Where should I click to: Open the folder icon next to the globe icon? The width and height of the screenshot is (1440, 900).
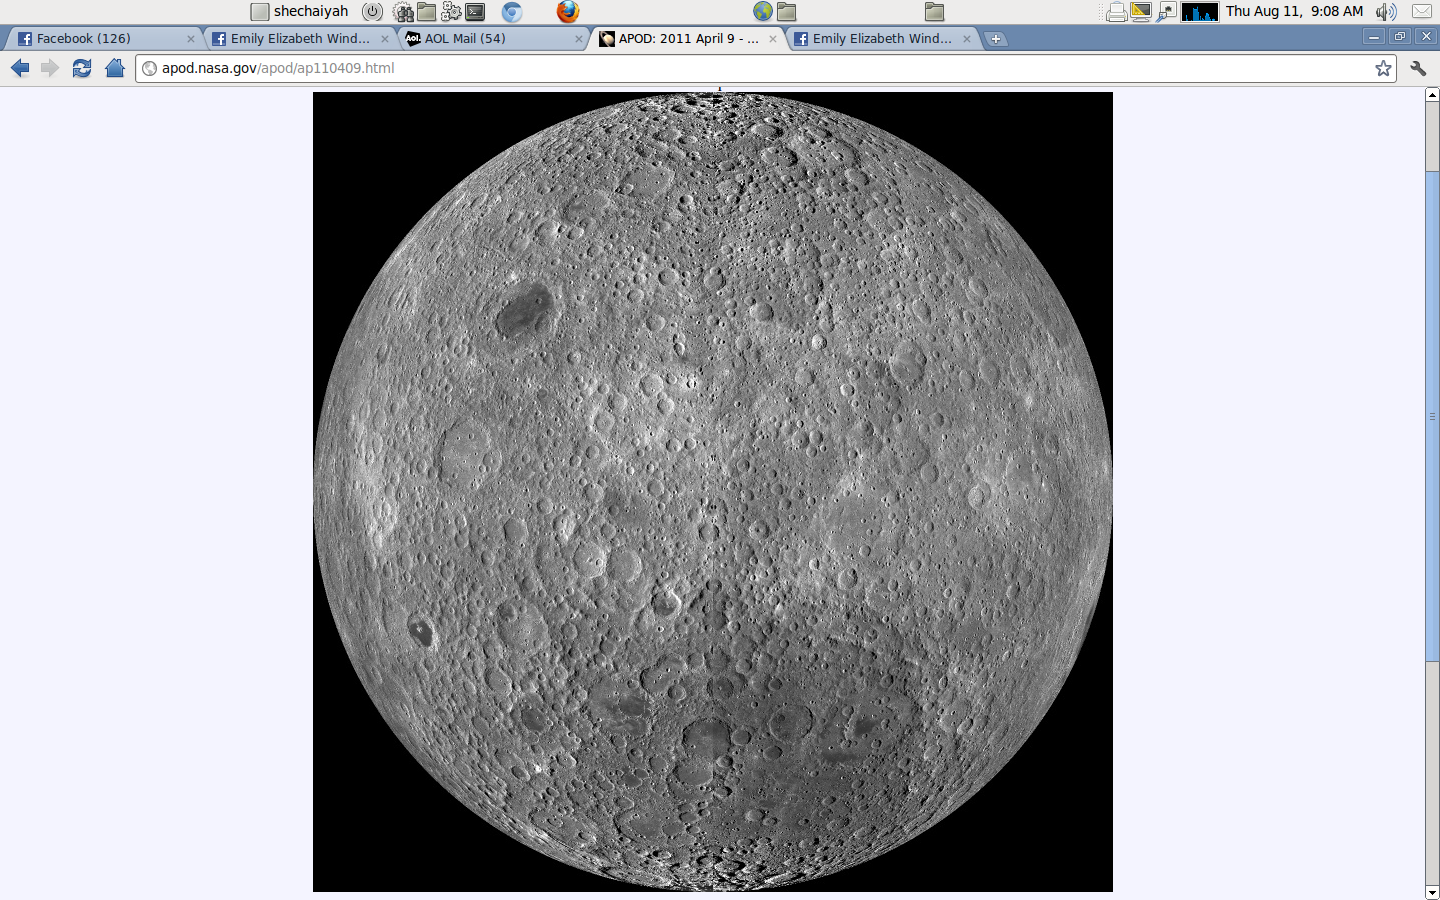coord(787,12)
